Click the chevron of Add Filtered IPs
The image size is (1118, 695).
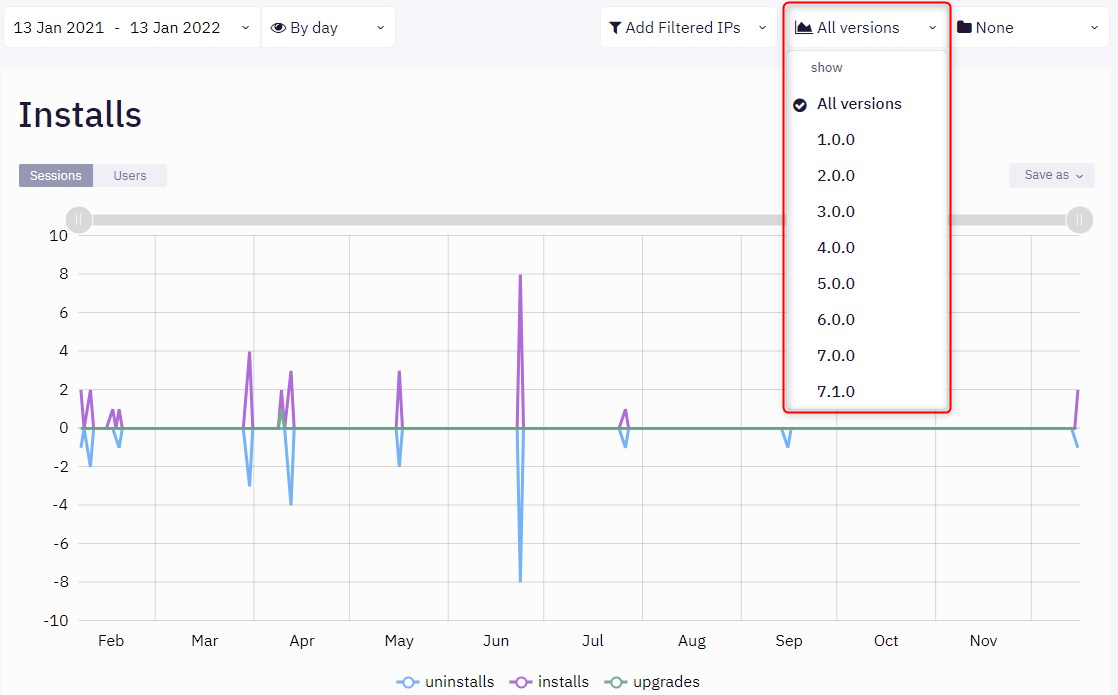click(x=762, y=28)
